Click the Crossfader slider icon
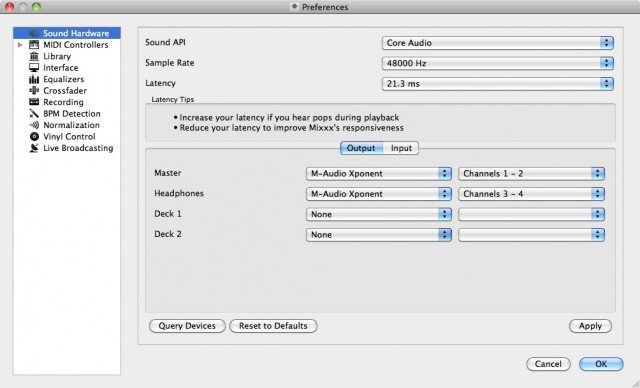Screen dimensions: 640x388 click(34, 91)
